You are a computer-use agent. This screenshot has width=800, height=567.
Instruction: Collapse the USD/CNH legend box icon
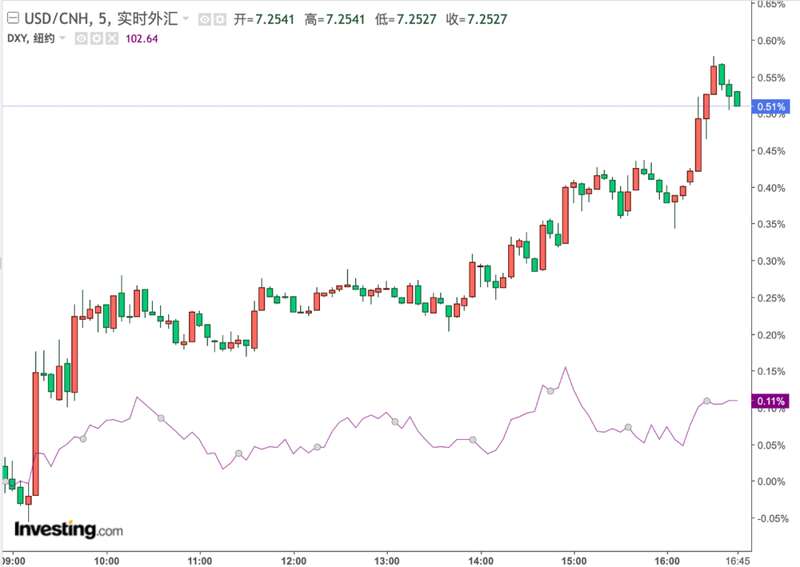[10, 18]
